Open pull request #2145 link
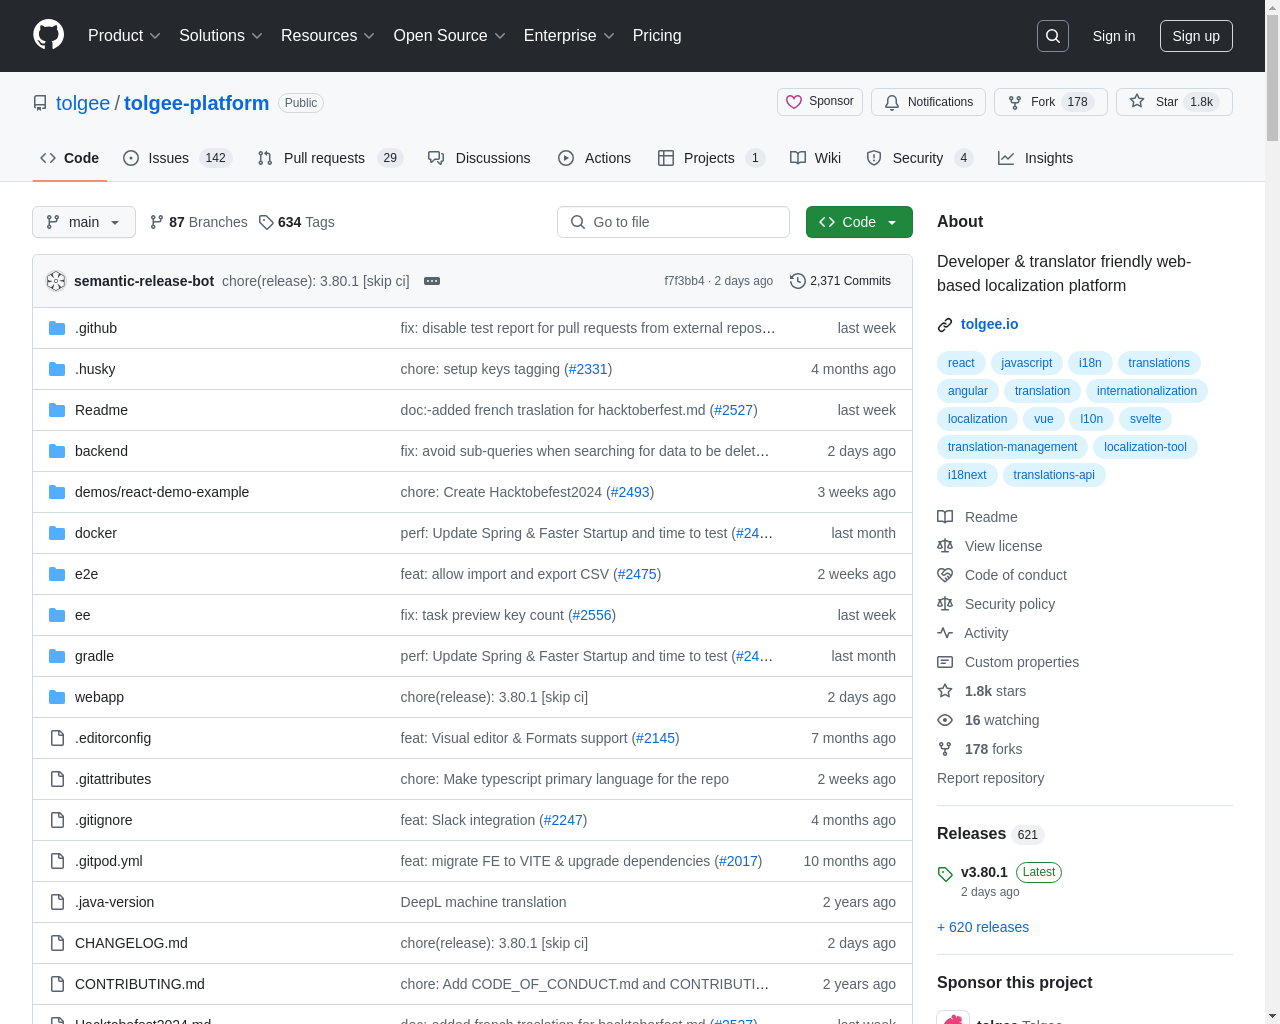 655,738
